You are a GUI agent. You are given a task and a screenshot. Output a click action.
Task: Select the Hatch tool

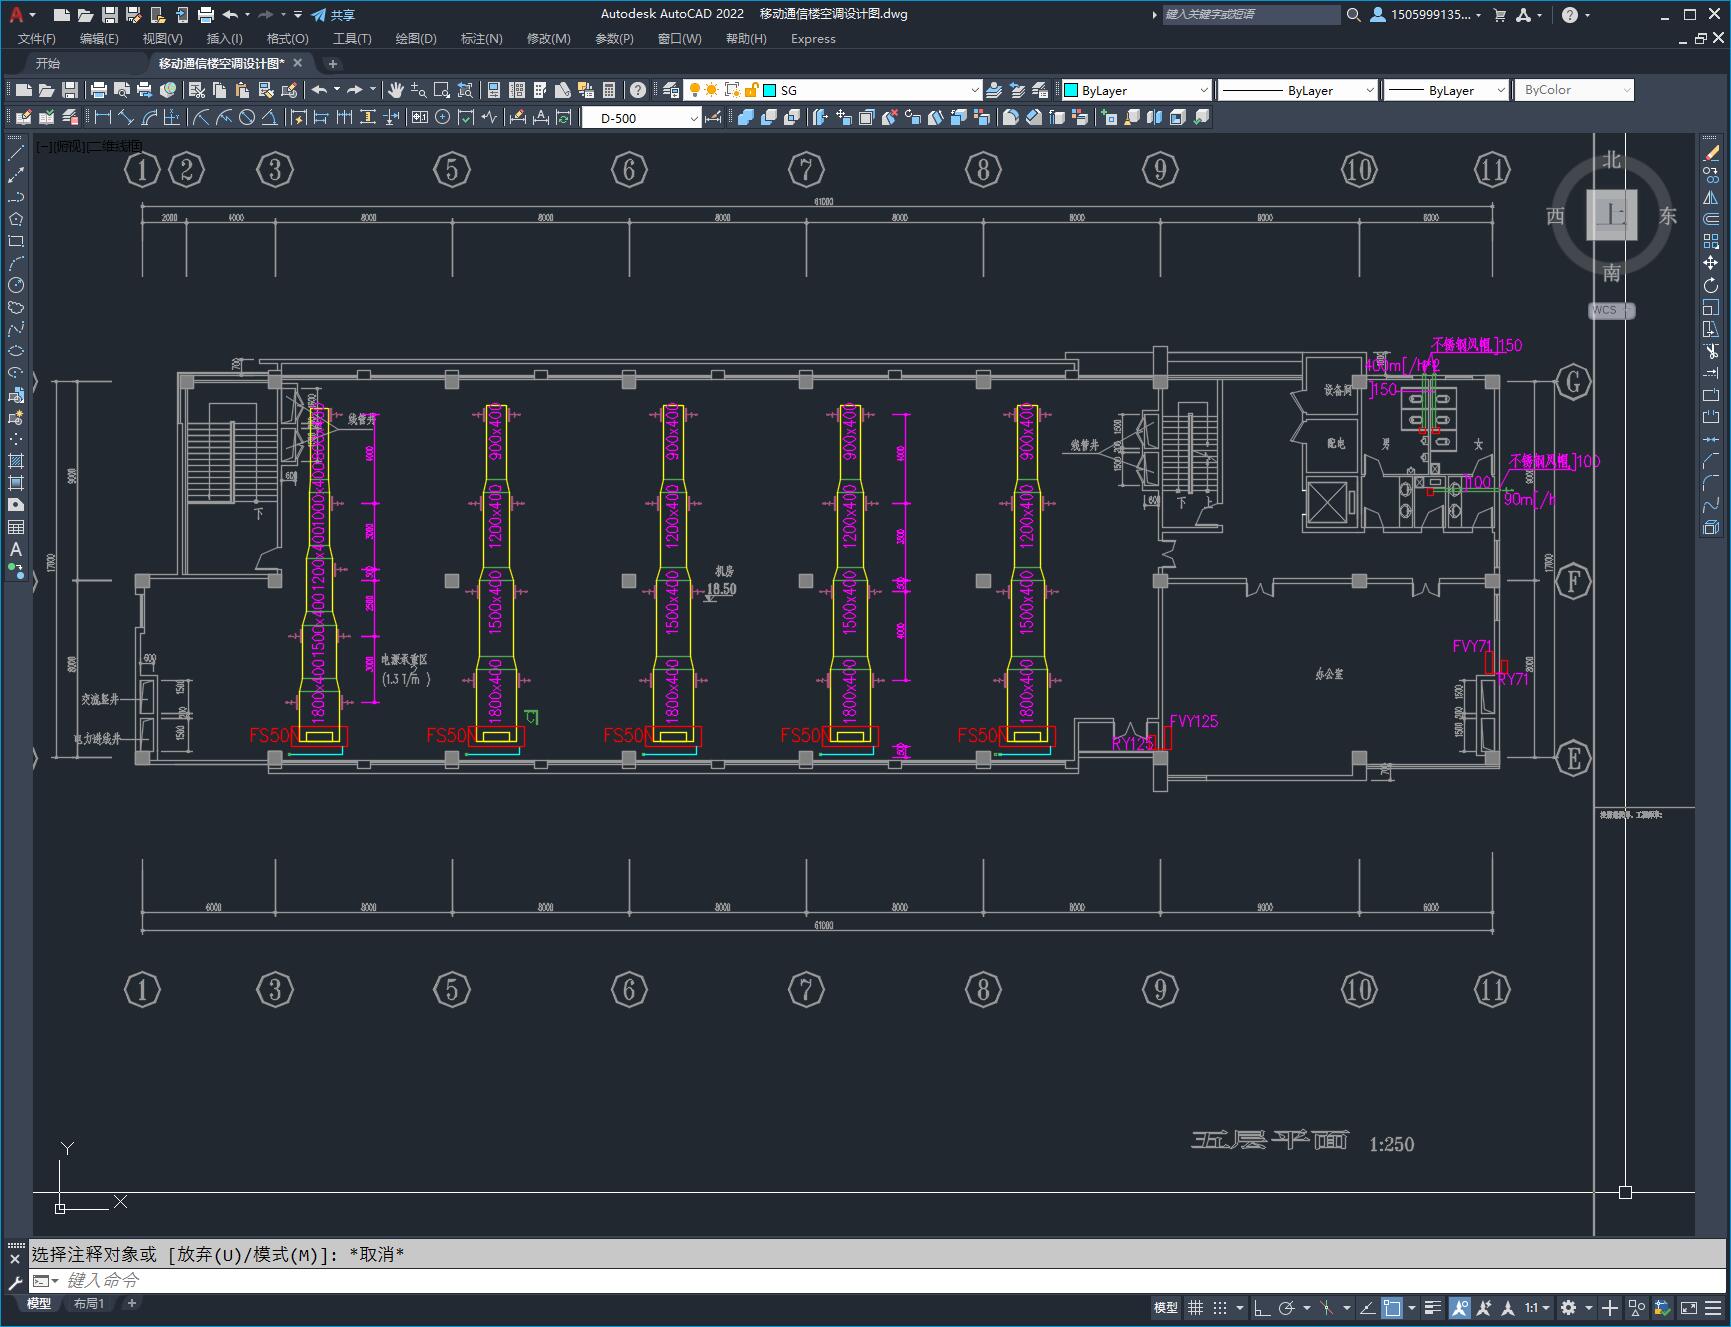point(16,461)
